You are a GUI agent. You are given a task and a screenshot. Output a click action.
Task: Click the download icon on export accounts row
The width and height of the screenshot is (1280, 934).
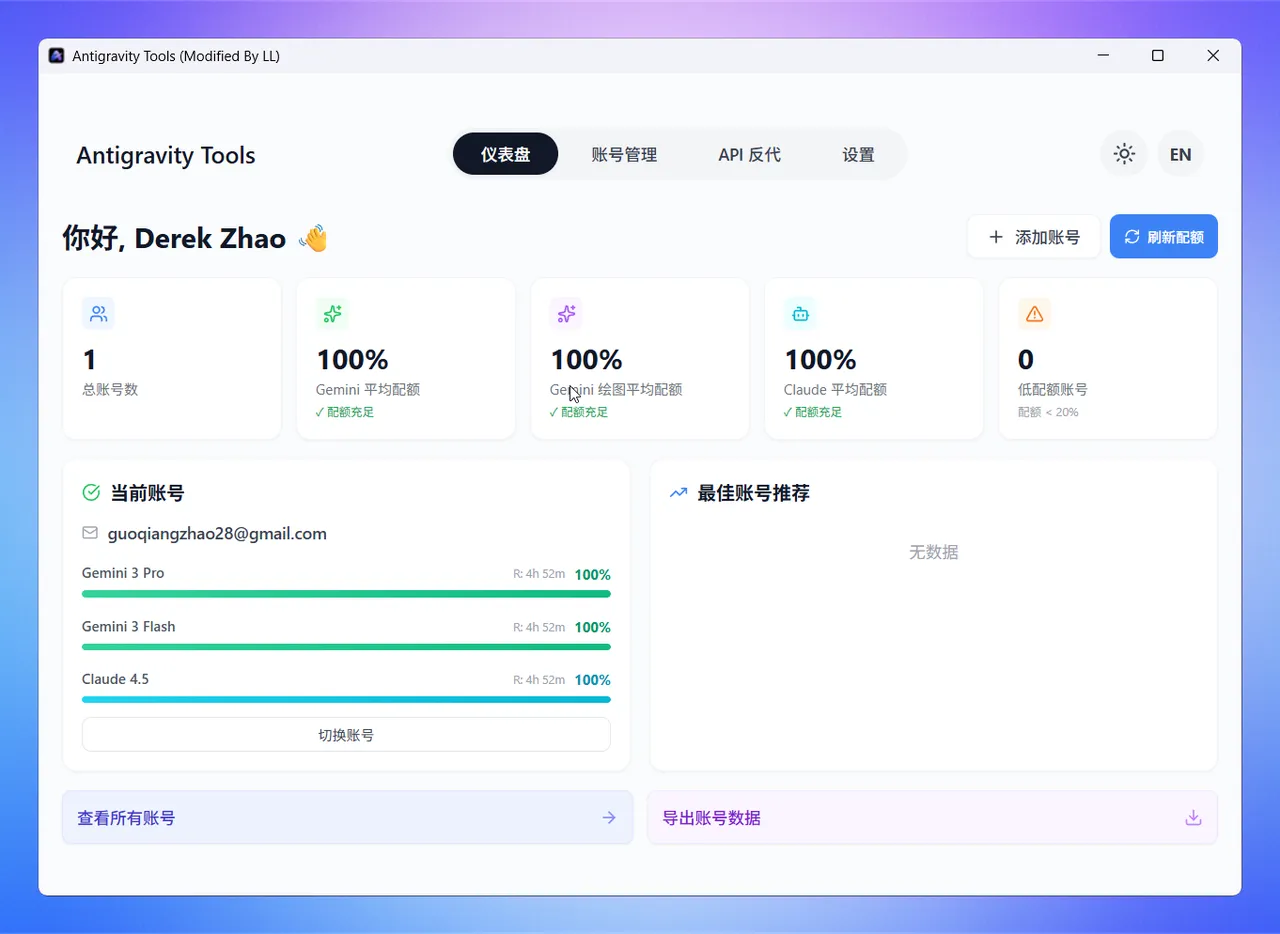click(x=1192, y=818)
